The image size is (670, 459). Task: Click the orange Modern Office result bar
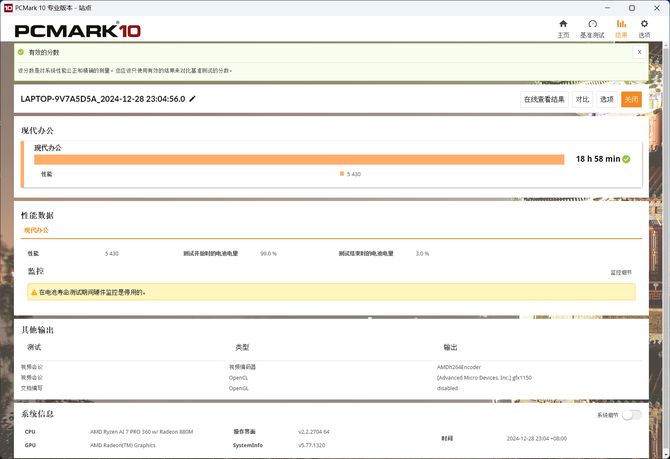click(299, 159)
